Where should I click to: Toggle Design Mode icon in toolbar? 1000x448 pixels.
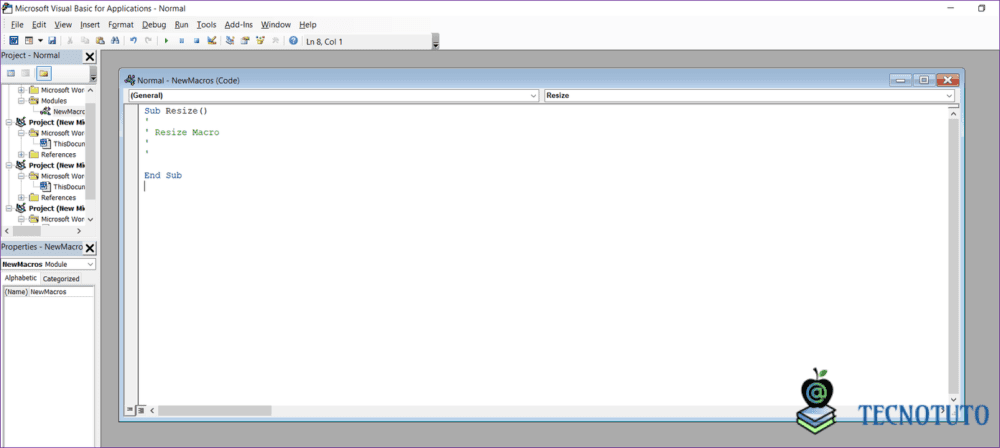pos(211,40)
